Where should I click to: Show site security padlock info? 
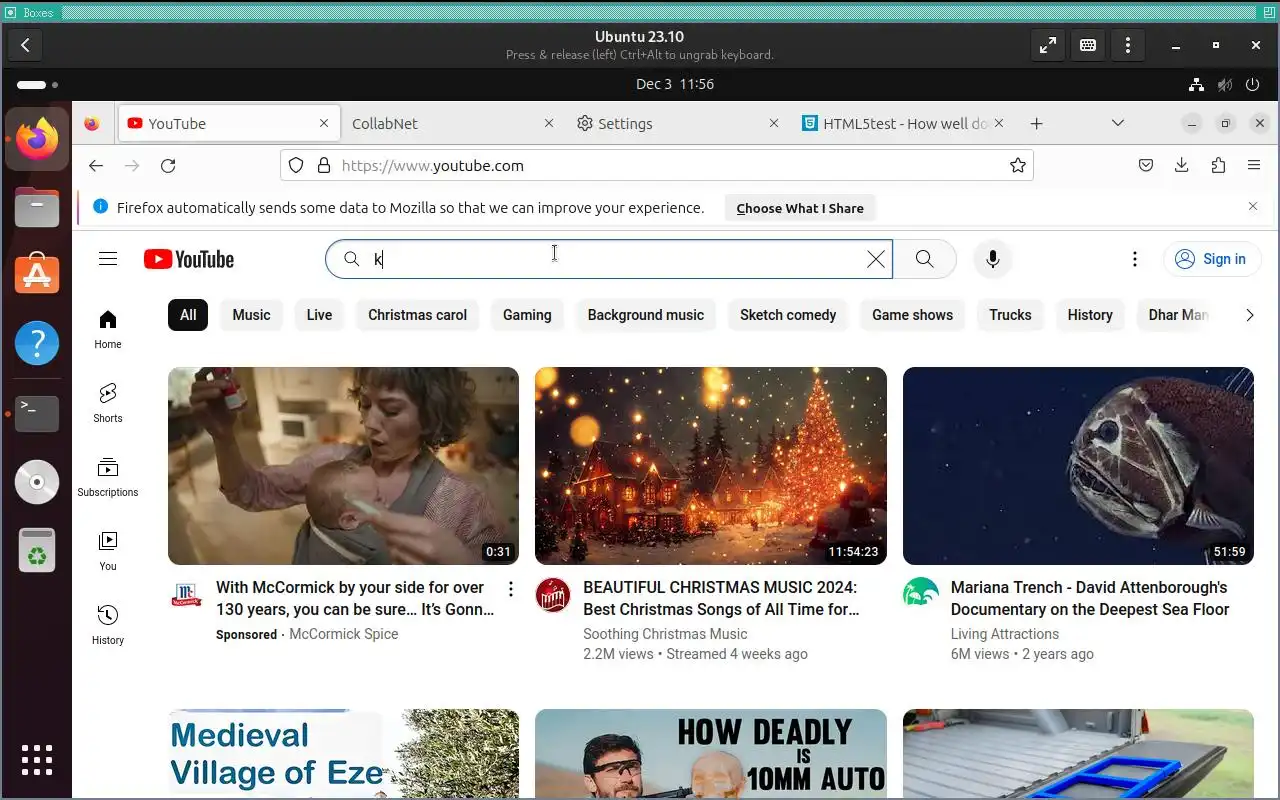[x=324, y=166]
